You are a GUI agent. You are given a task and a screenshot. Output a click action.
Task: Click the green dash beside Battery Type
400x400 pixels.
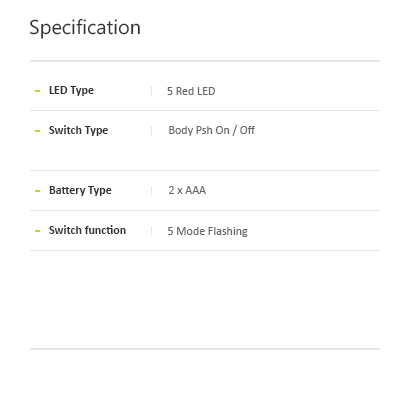point(38,191)
